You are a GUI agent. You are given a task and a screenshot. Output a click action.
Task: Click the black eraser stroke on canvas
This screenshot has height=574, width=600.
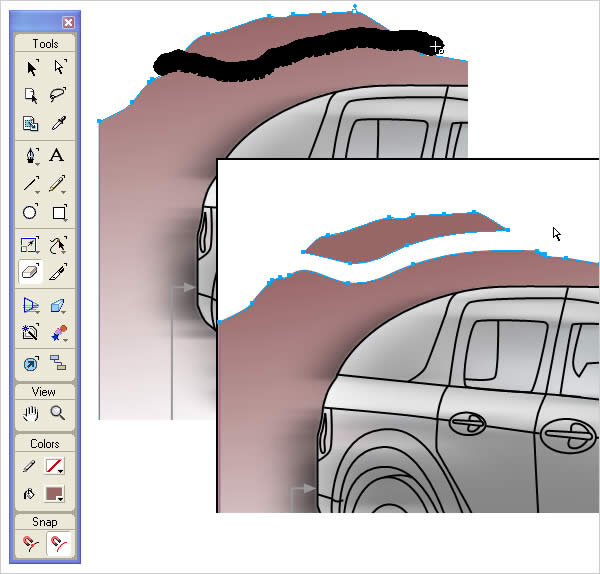click(x=298, y=54)
